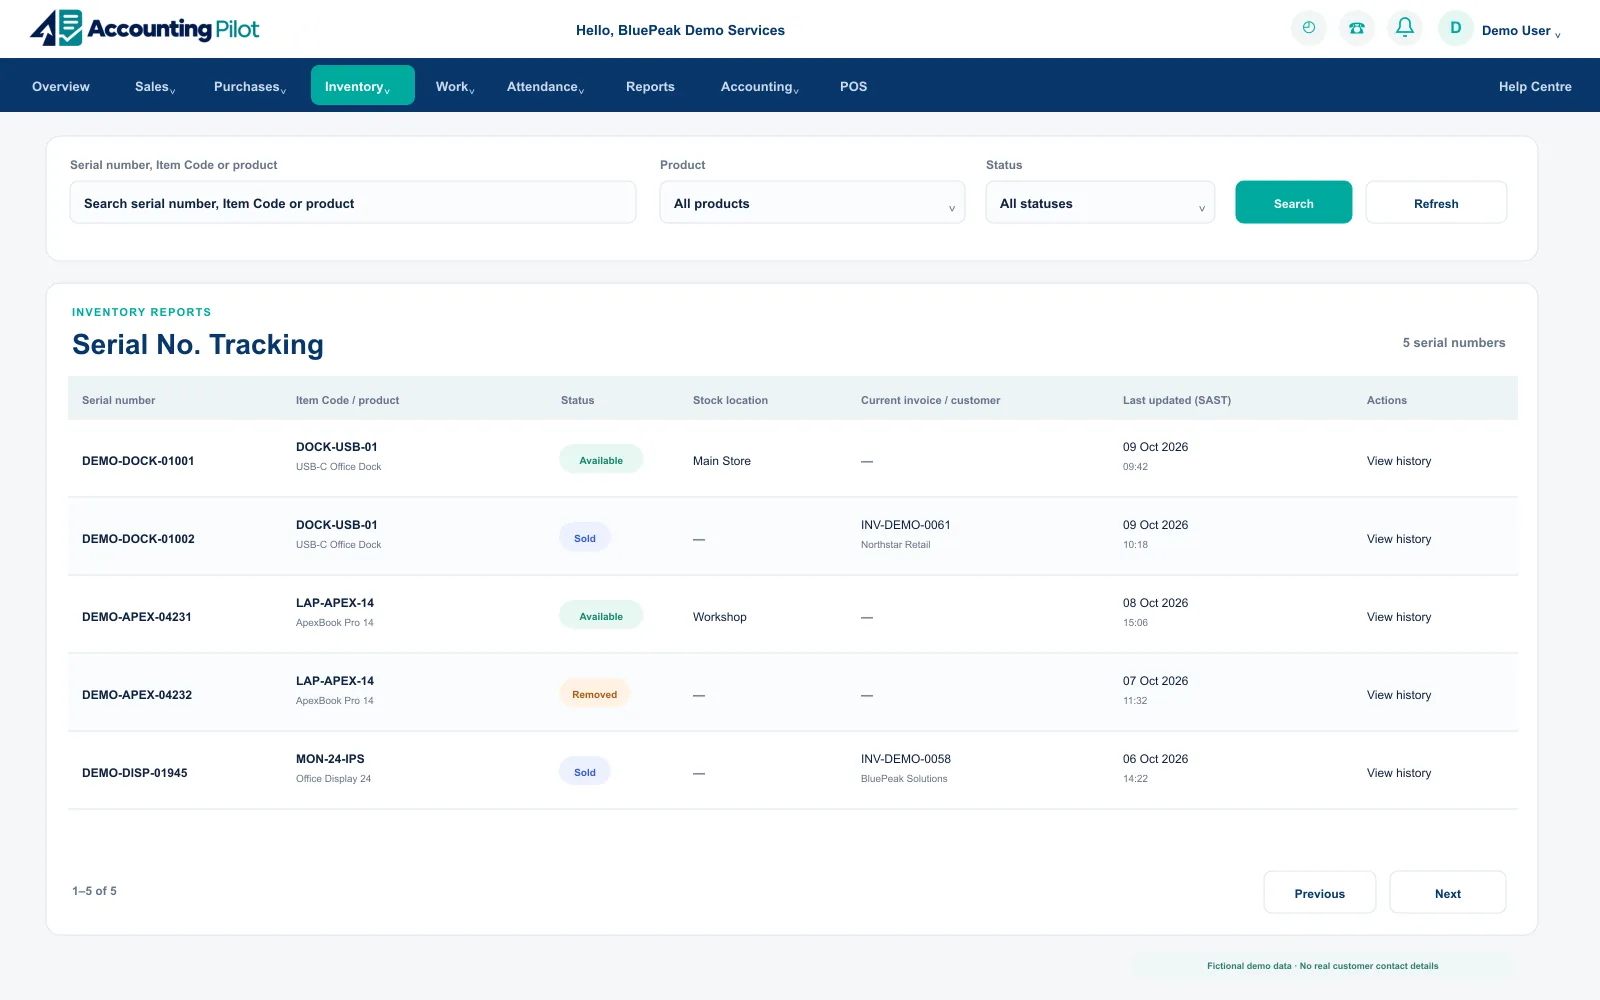This screenshot has width=1600, height=1000.
Task: Select serial number DEMO-APEX-04231
Action: [137, 617]
